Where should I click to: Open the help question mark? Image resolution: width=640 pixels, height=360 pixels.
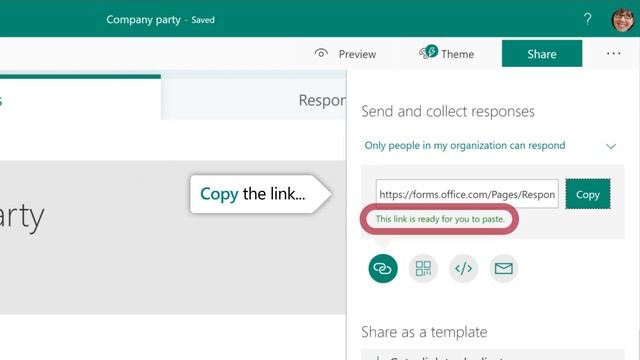[x=587, y=19]
